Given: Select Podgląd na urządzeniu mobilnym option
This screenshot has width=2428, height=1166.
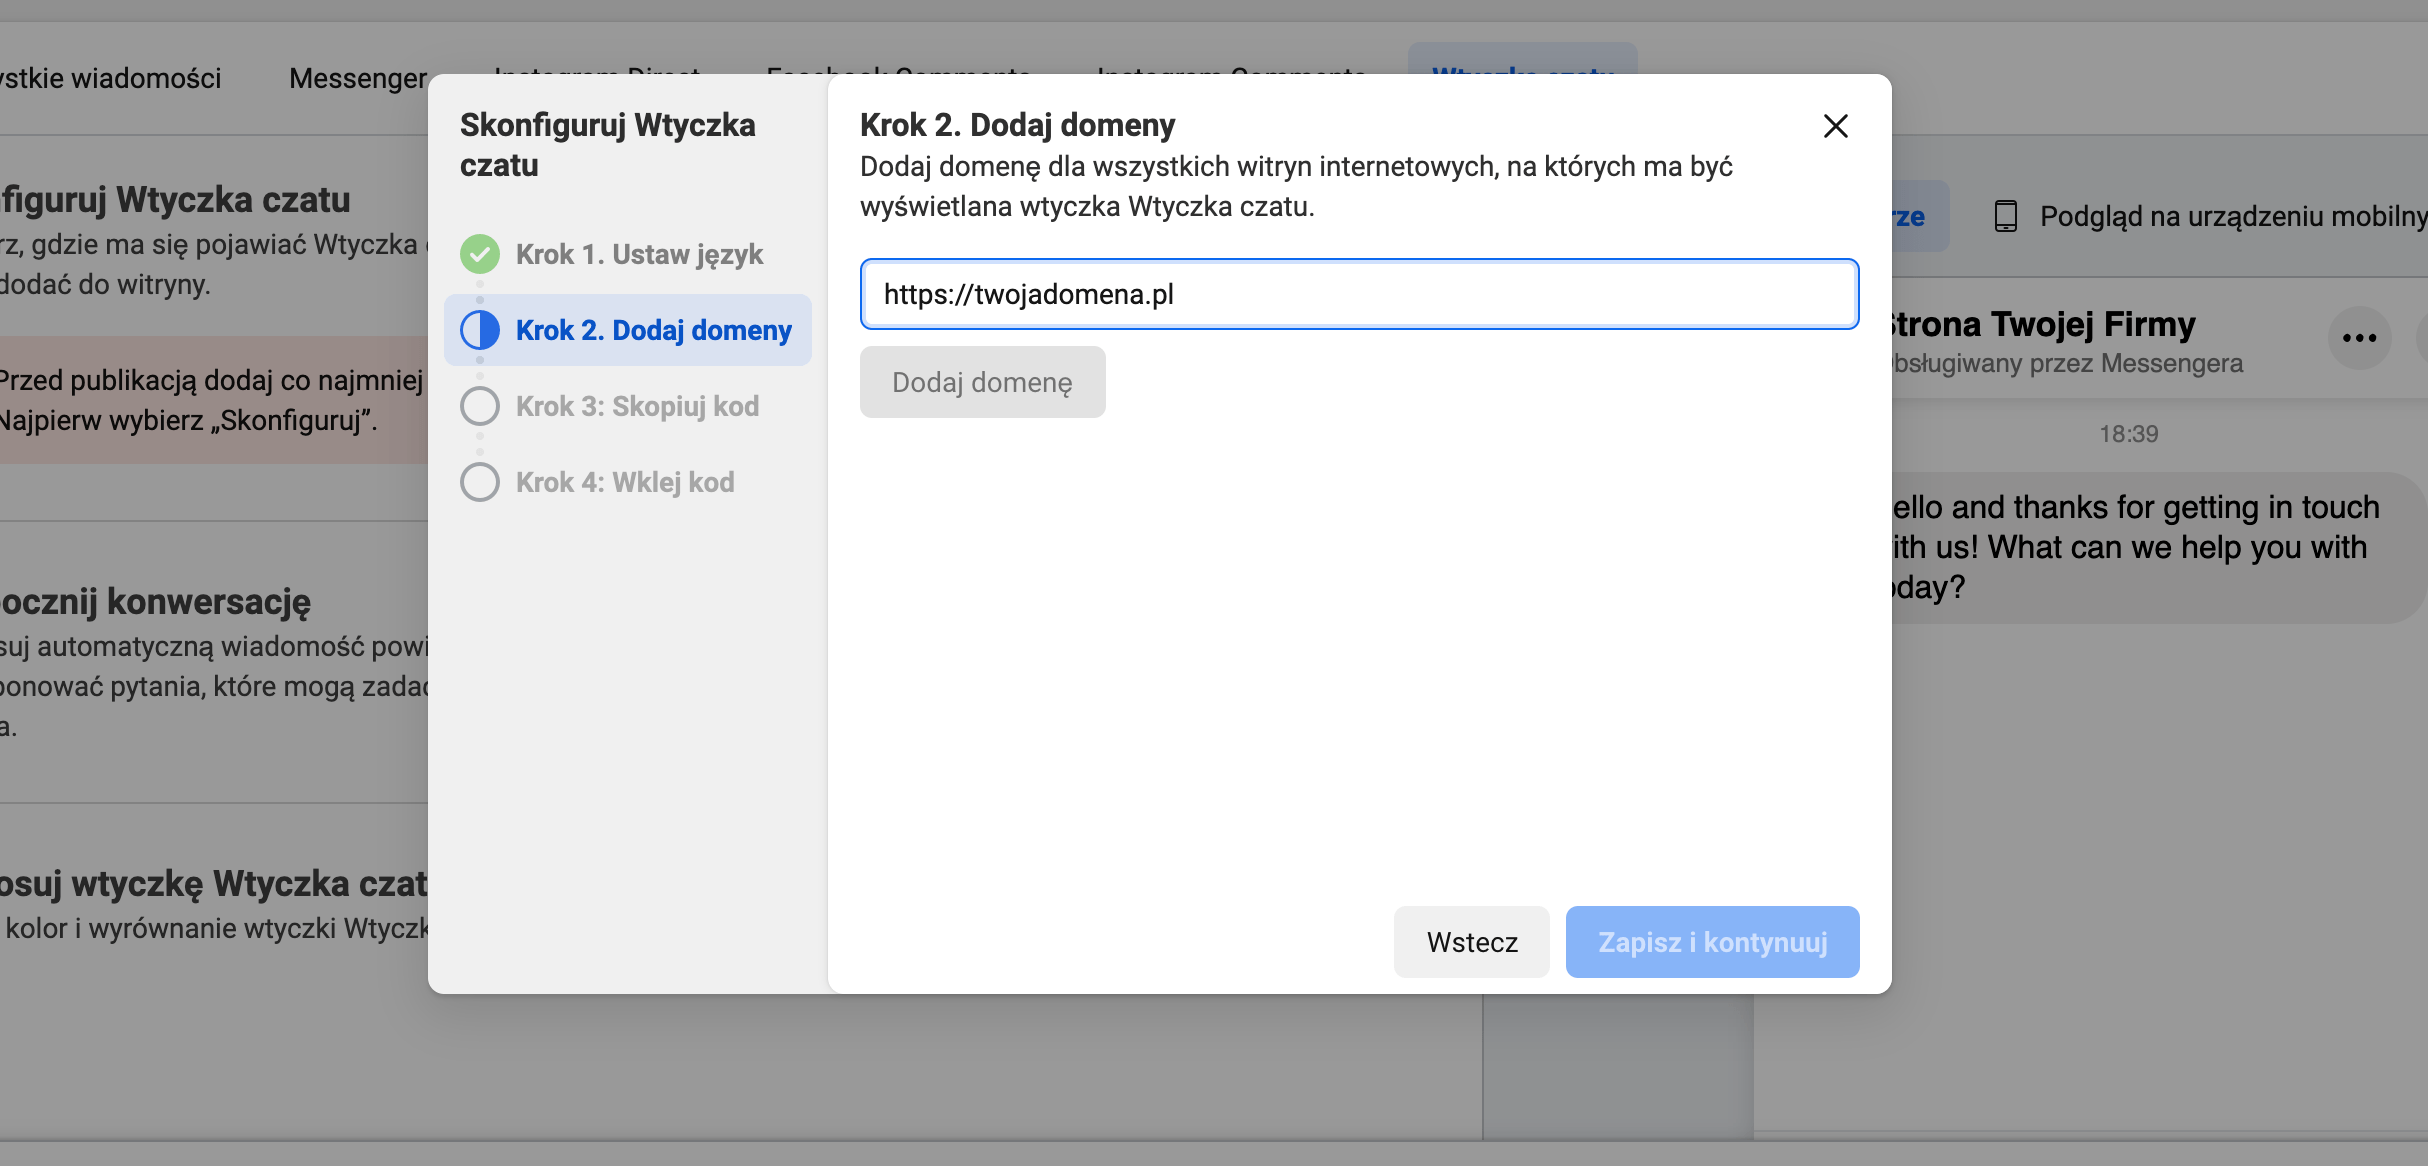Looking at the screenshot, I should click(2210, 216).
